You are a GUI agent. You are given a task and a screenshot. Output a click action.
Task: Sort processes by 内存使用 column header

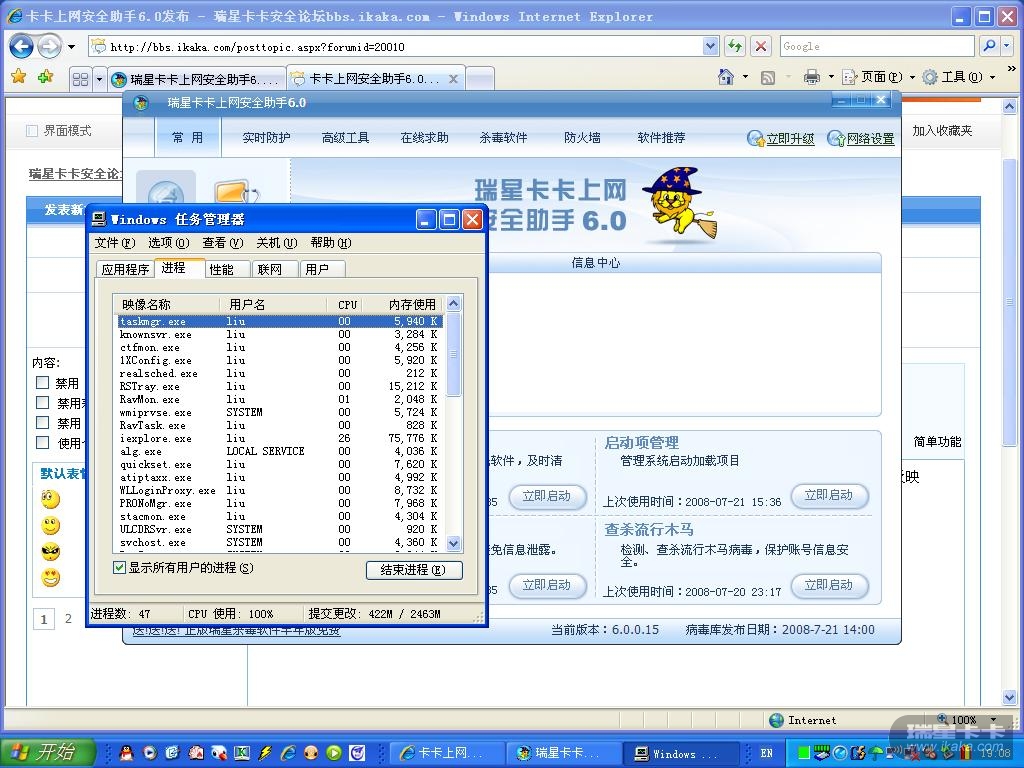coord(403,304)
